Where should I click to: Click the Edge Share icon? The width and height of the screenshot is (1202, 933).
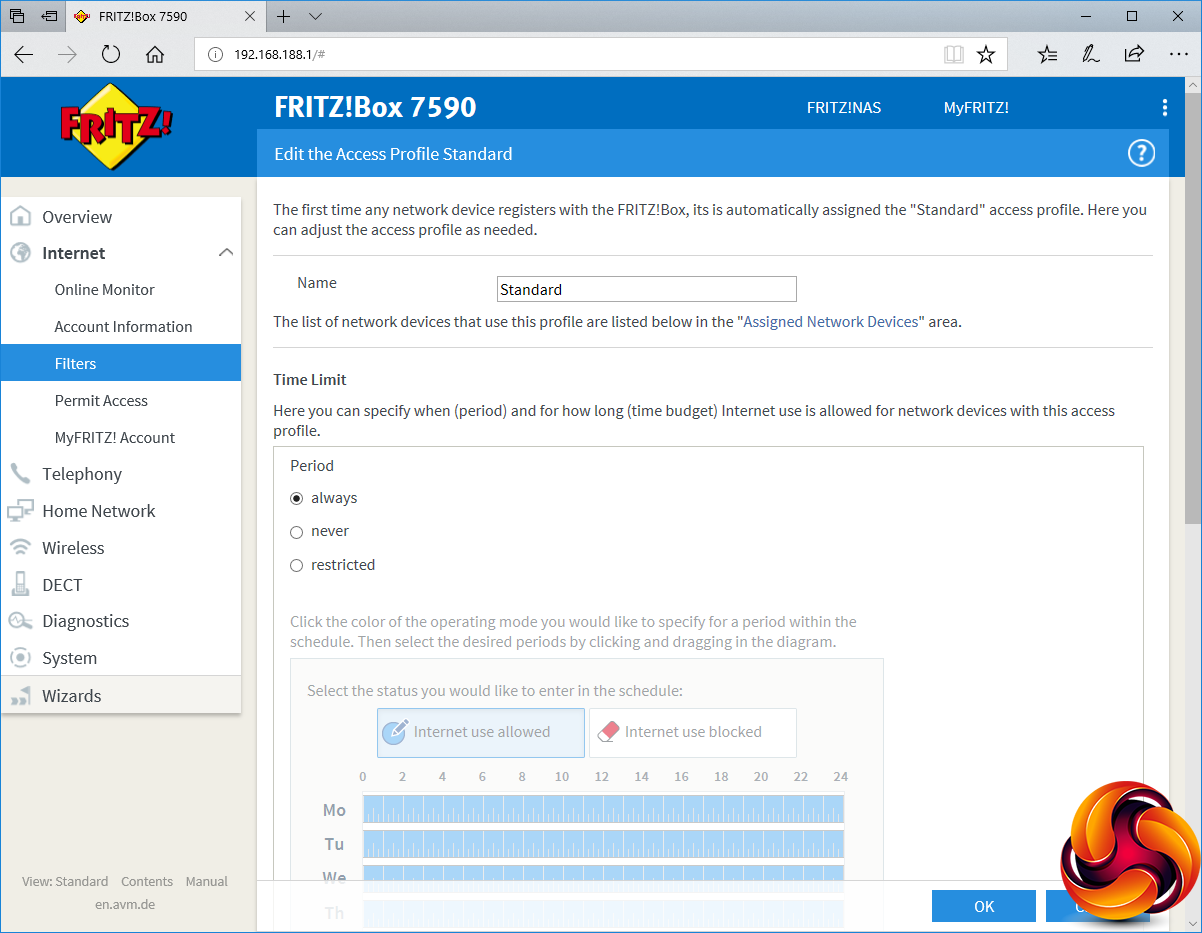(1134, 55)
